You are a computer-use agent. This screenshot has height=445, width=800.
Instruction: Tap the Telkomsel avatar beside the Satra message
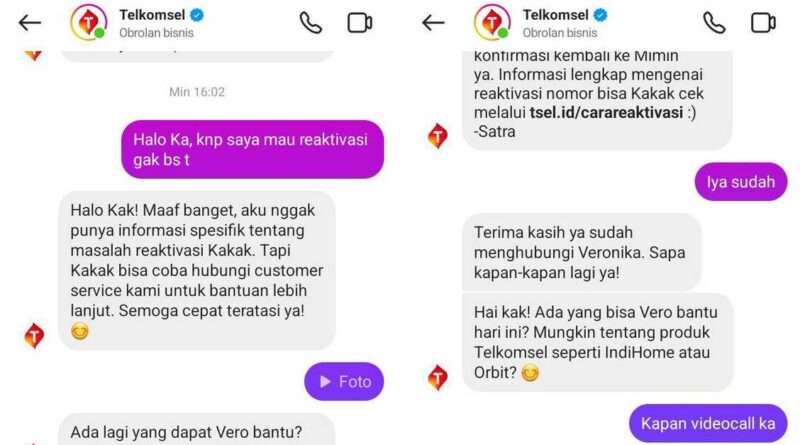(437, 136)
